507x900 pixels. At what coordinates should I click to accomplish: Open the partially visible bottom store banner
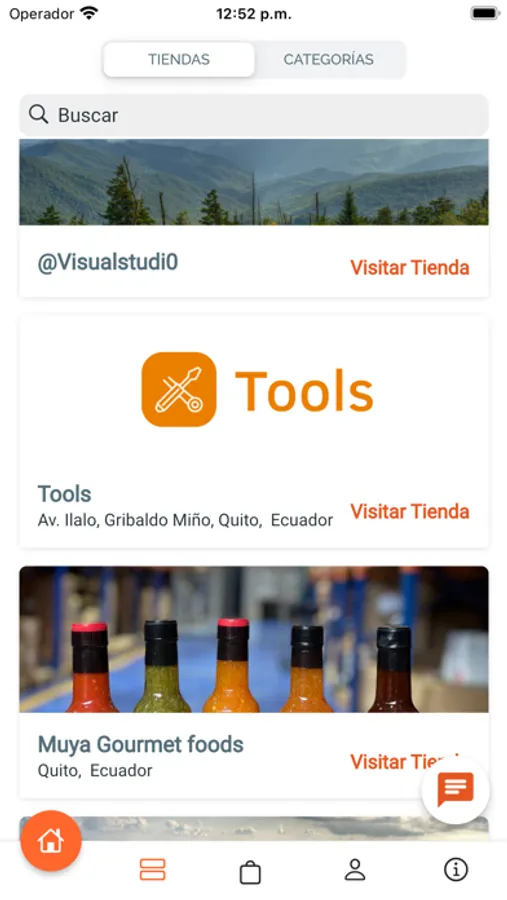254,828
